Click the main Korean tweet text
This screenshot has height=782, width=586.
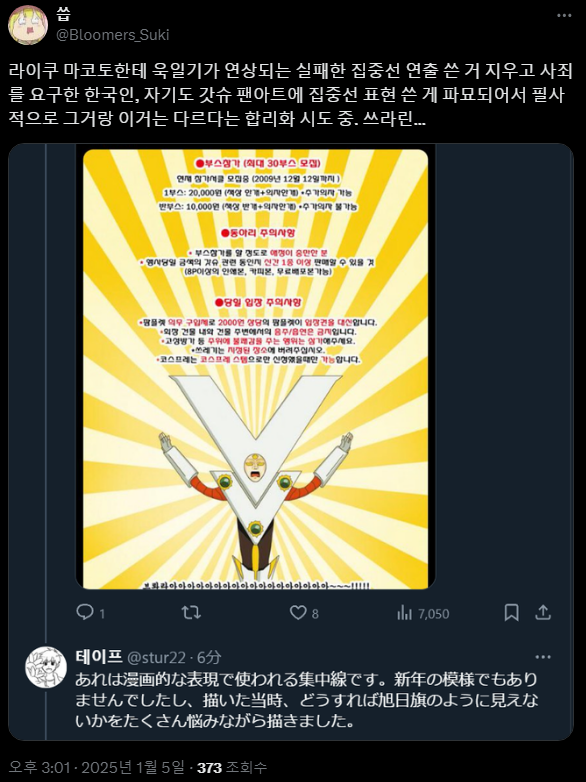(291, 95)
